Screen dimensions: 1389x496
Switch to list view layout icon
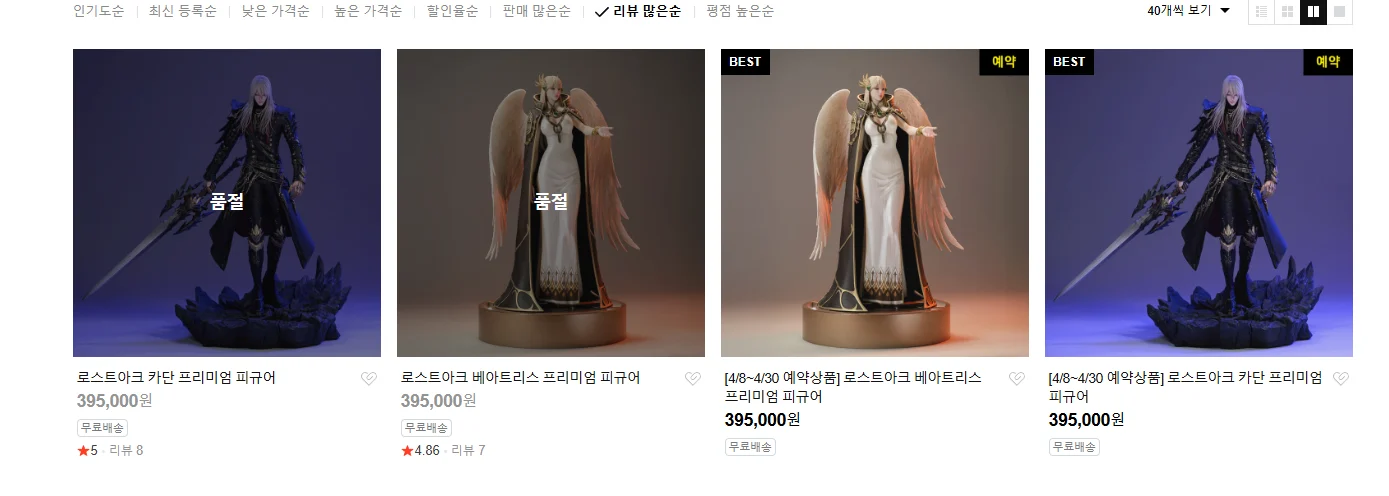coord(1262,12)
